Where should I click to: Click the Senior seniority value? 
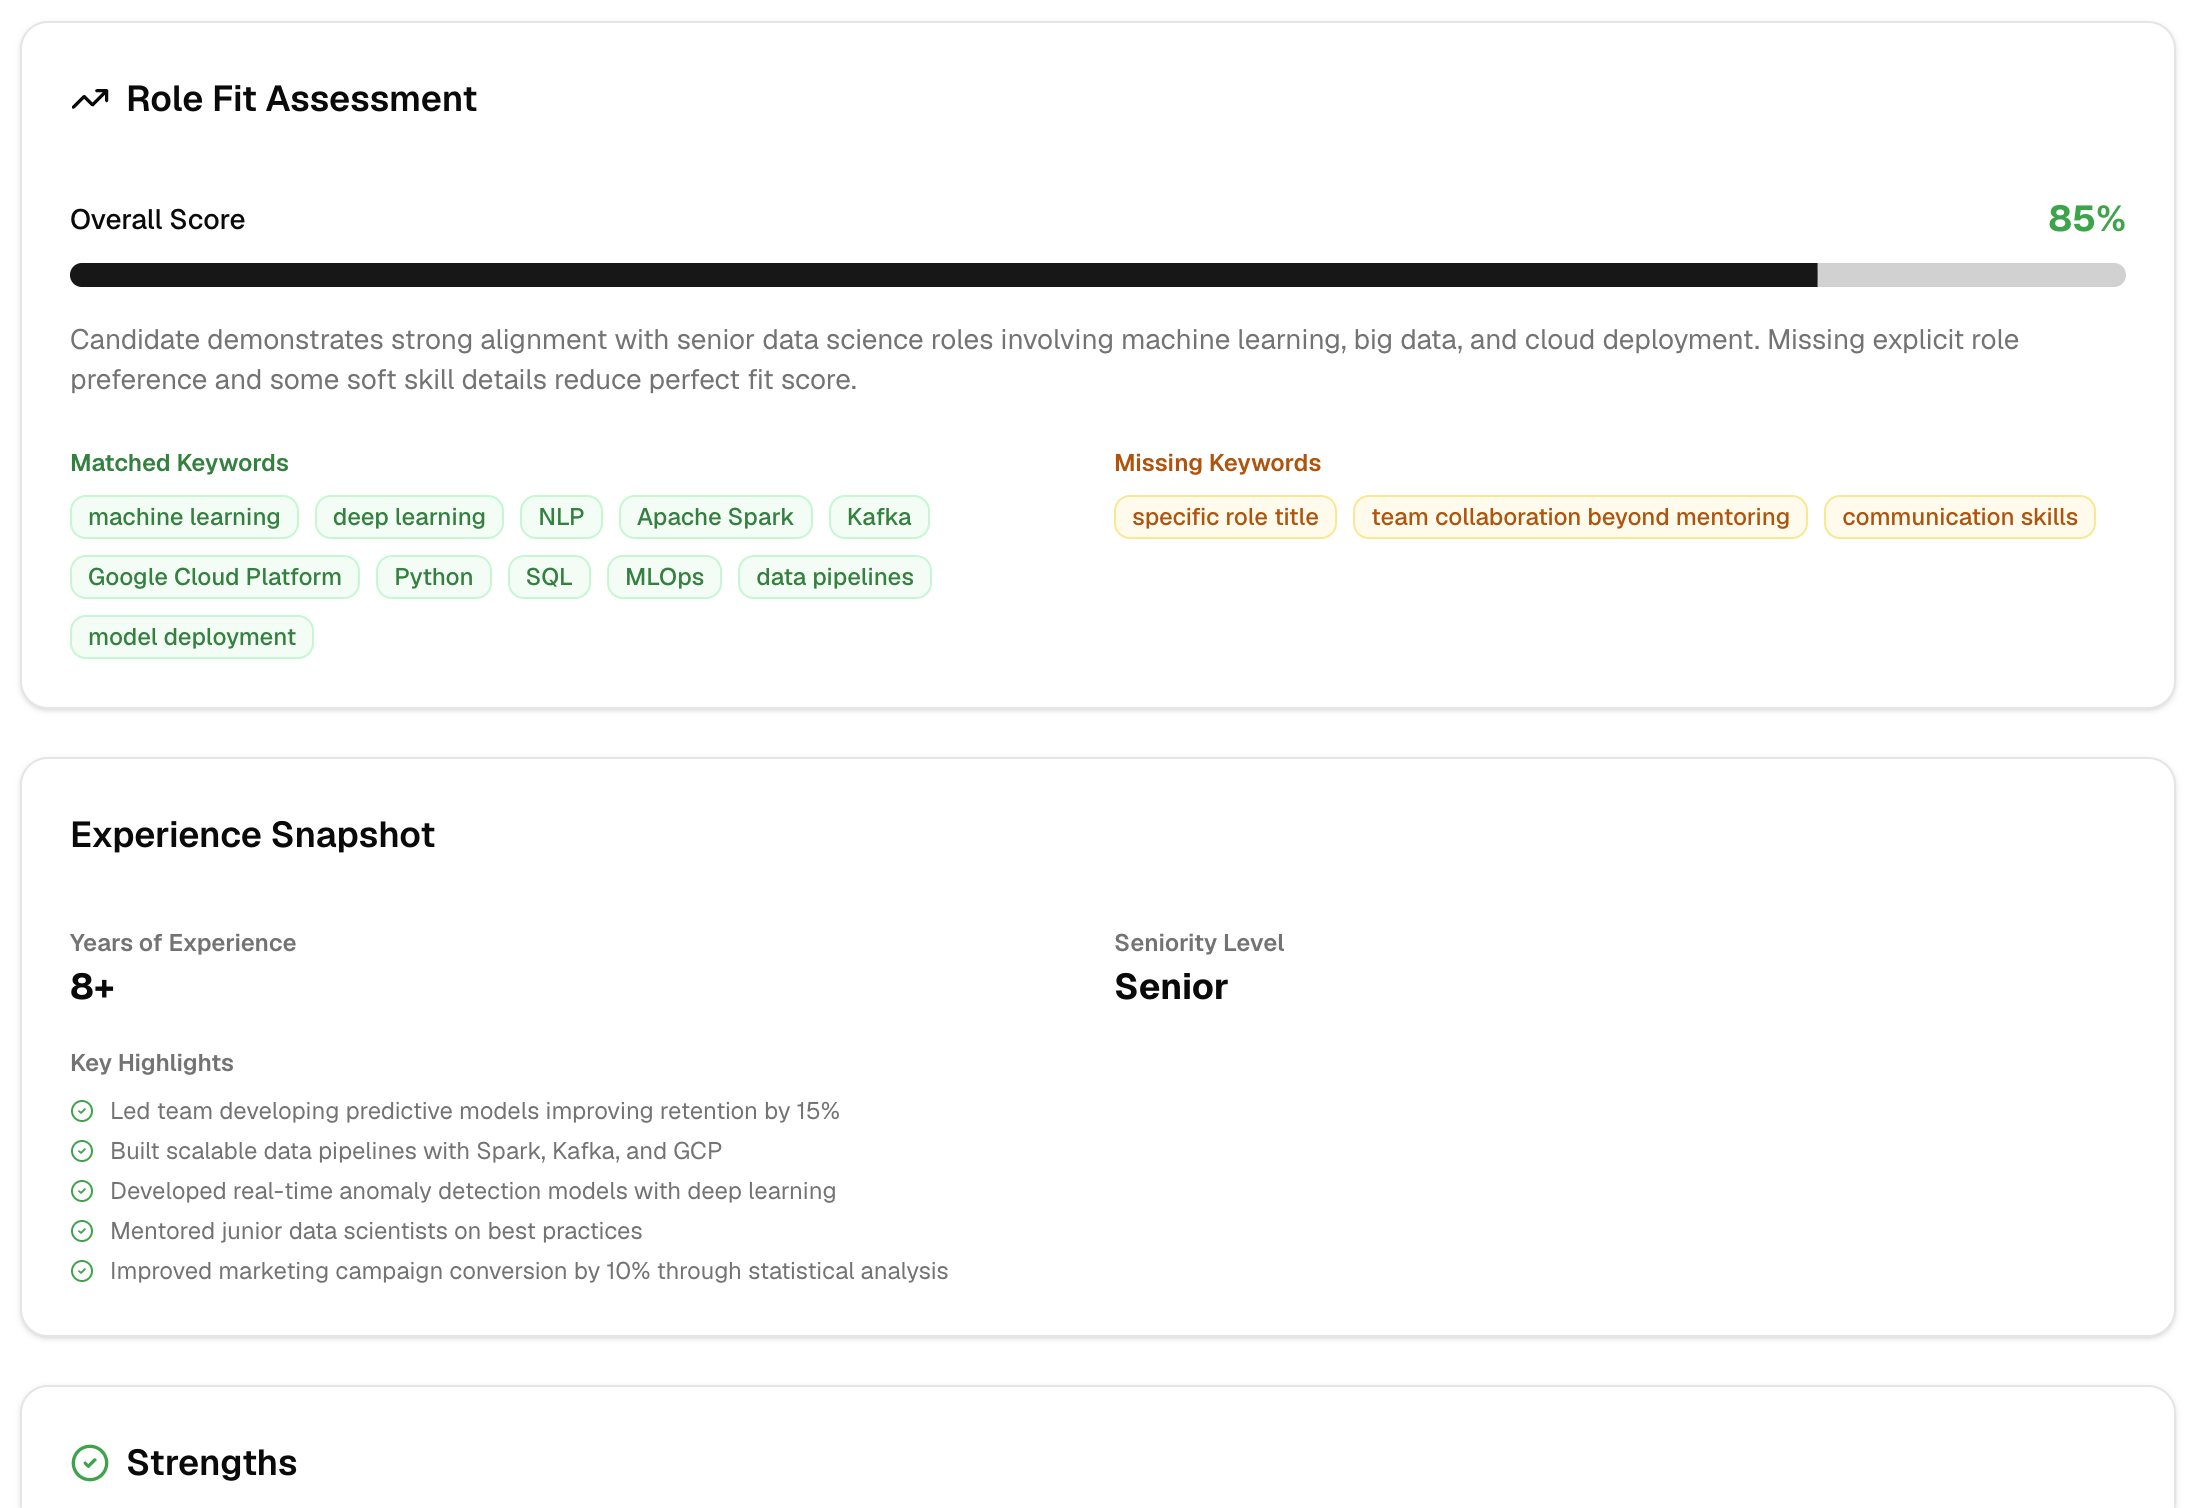coord(1171,987)
